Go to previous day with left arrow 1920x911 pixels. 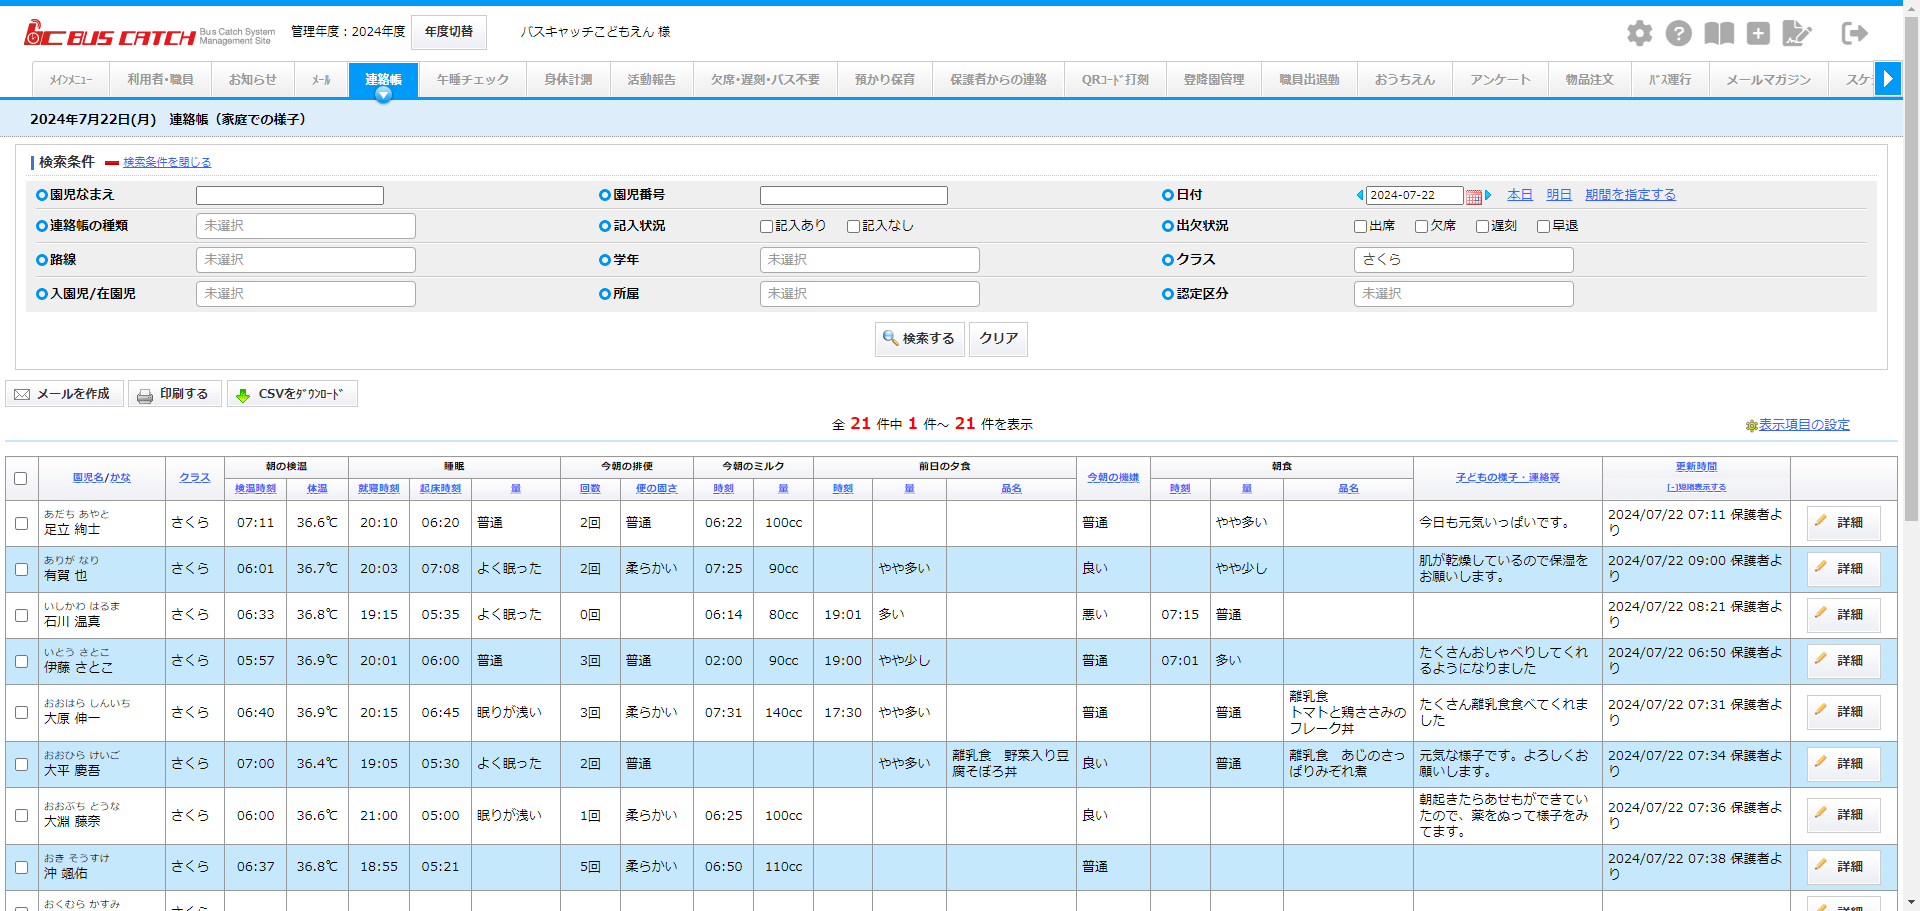click(x=1359, y=195)
